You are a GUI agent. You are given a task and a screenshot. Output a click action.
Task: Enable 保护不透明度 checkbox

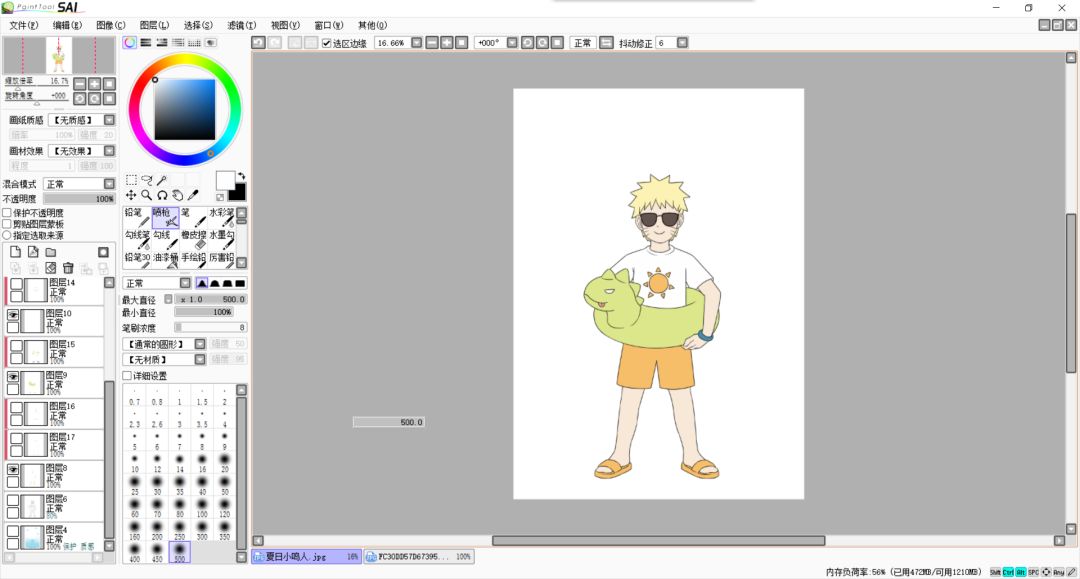click(x=7, y=213)
